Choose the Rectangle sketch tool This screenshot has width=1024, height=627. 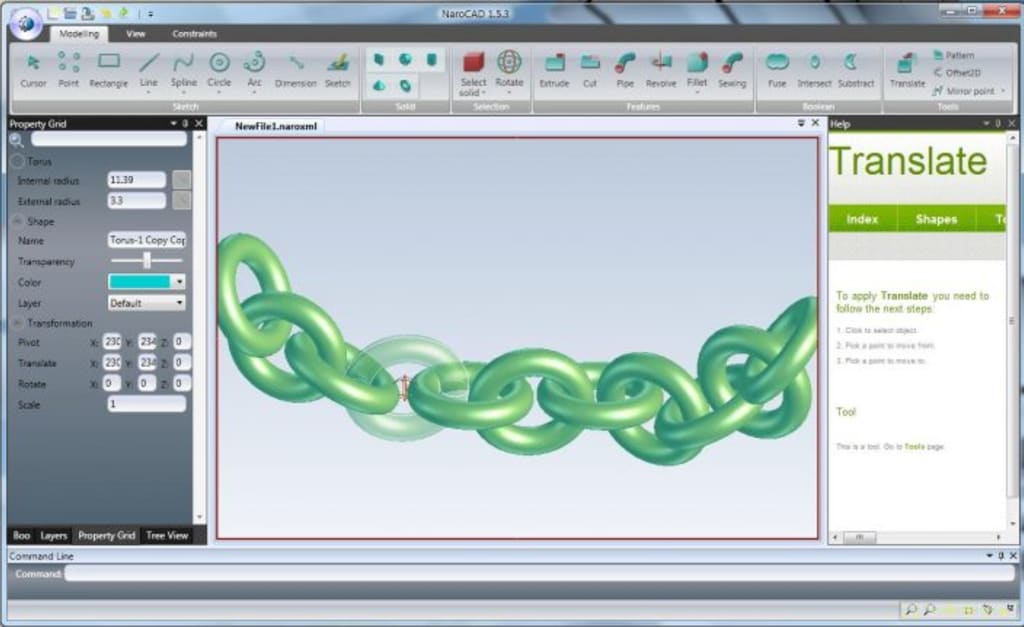click(108, 71)
